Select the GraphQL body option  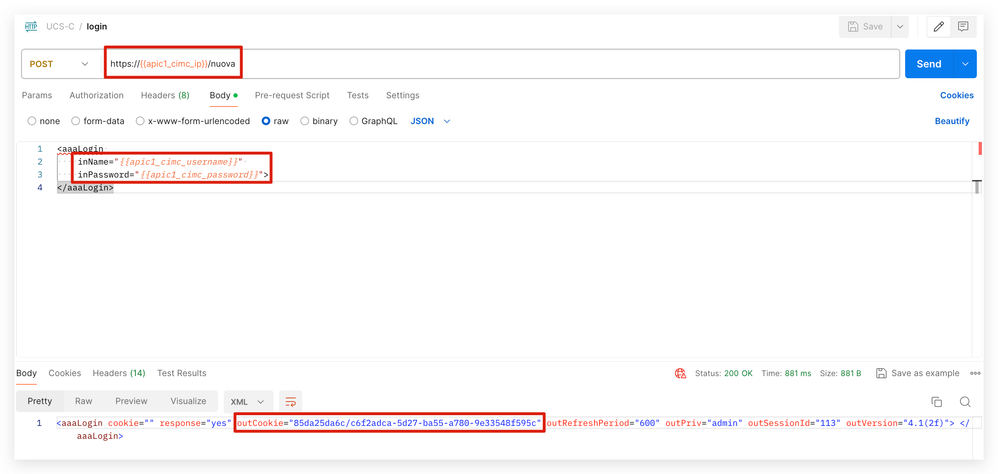click(x=373, y=121)
